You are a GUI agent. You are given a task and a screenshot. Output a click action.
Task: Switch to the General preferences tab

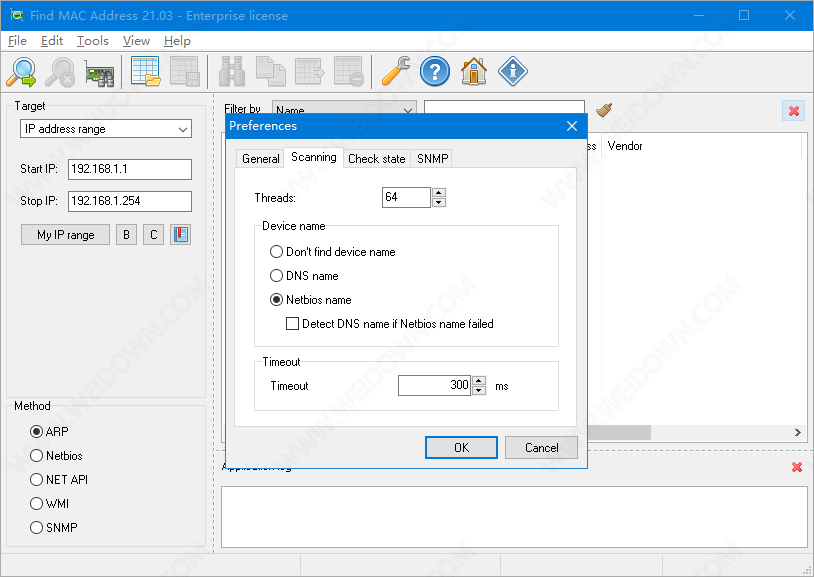260,159
